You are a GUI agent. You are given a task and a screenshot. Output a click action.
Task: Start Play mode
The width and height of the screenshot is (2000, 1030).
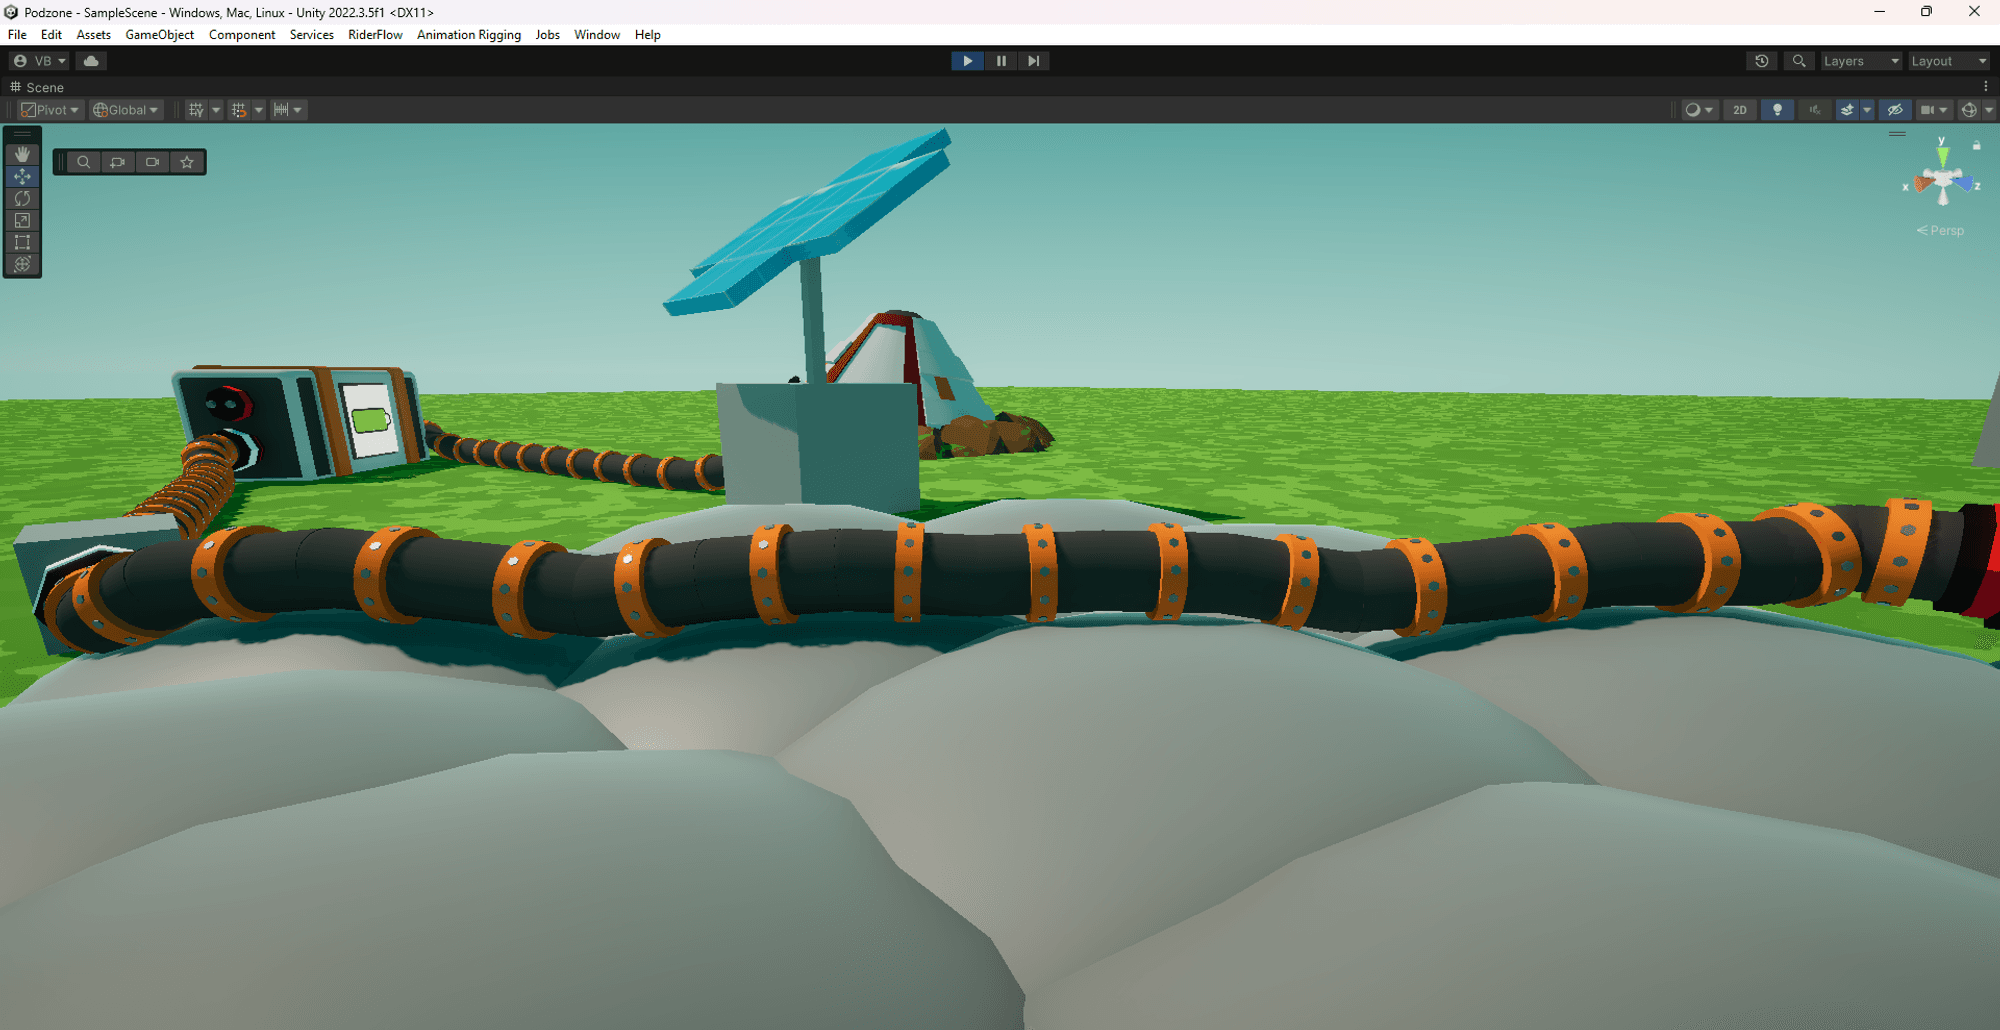tap(967, 61)
